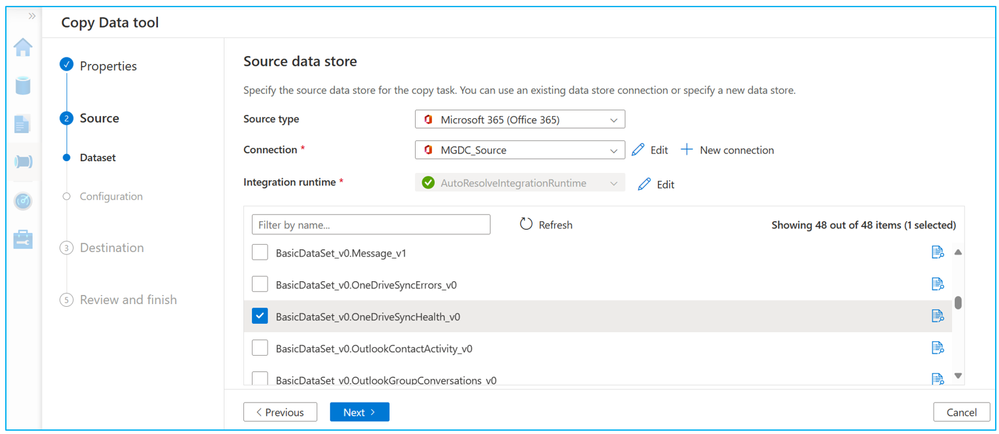Go to the Properties wizard step
The image size is (999, 434).
[108, 66]
